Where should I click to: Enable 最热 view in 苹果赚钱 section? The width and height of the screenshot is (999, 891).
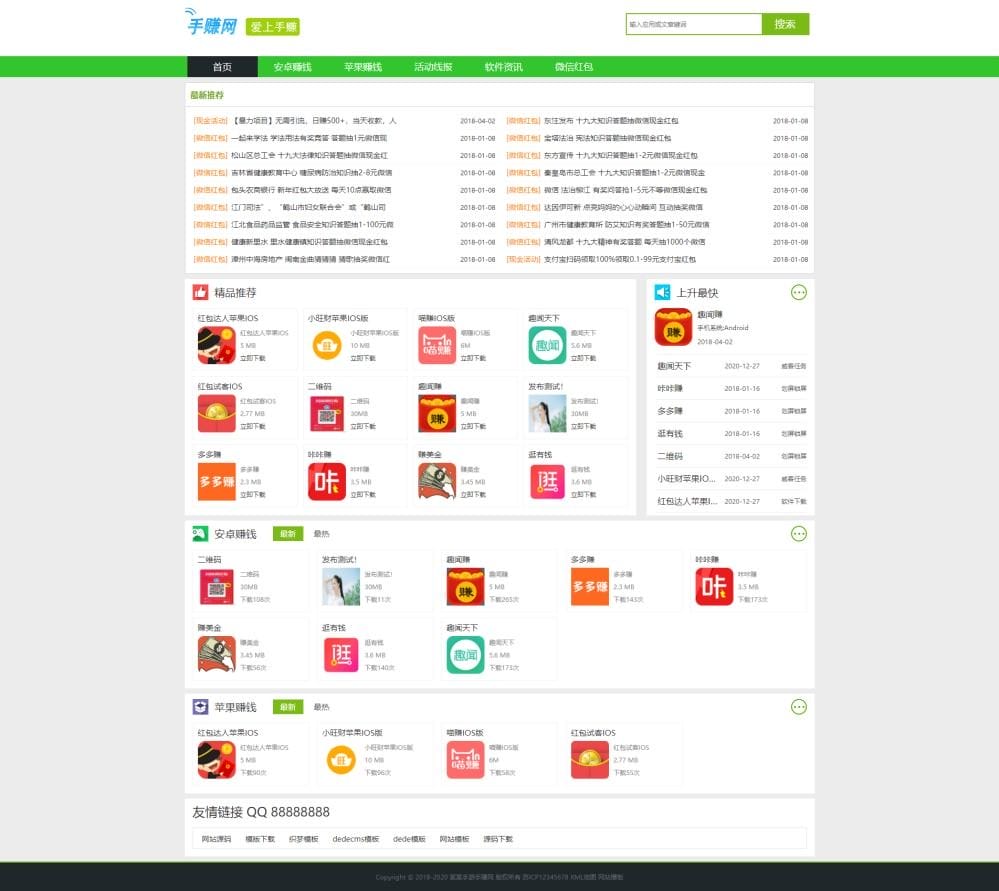(x=322, y=706)
